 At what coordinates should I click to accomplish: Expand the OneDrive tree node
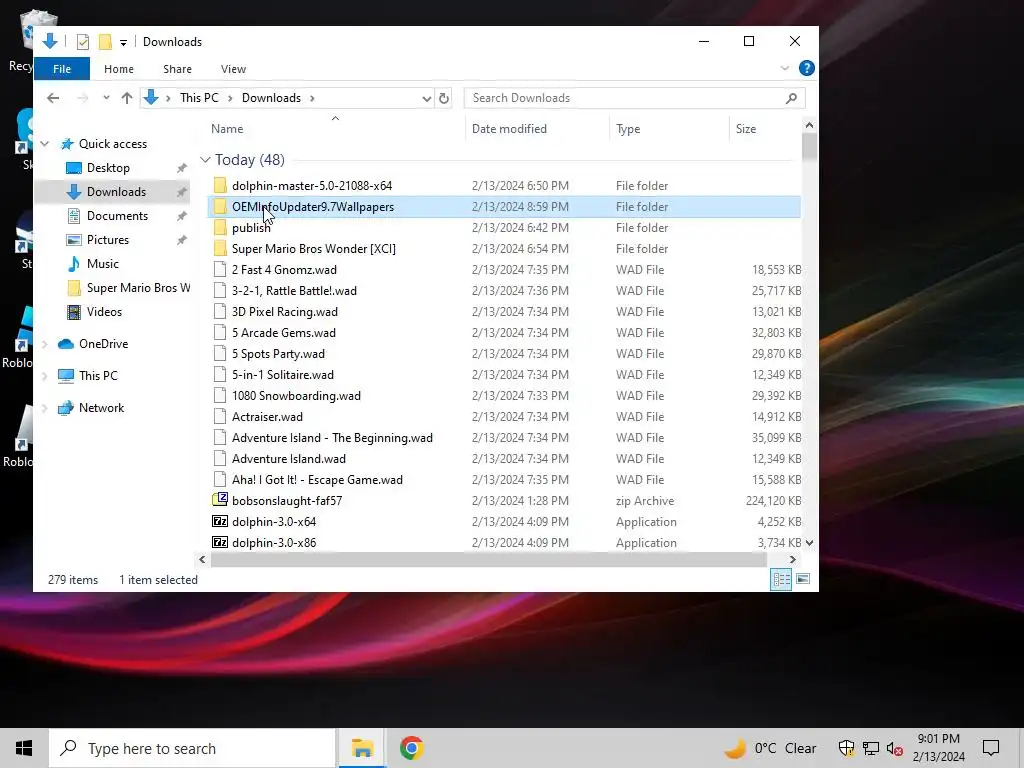(44, 344)
